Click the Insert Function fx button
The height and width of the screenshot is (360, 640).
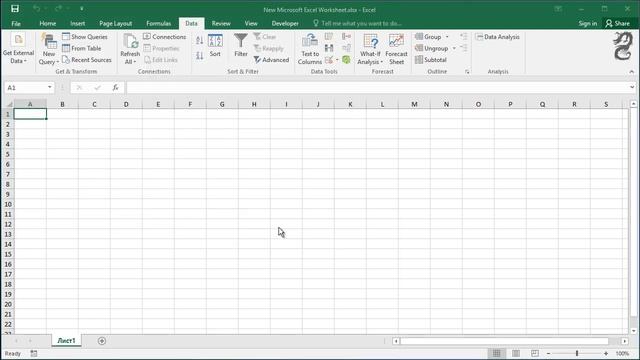click(x=116, y=87)
